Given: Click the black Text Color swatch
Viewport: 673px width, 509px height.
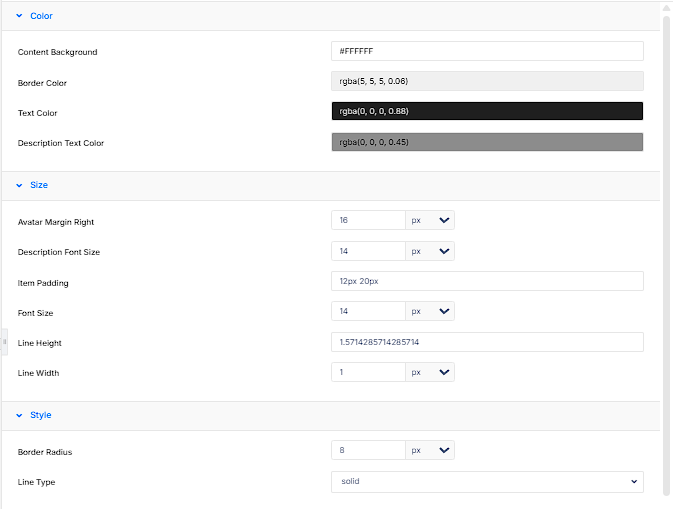Looking at the screenshot, I should point(487,111).
